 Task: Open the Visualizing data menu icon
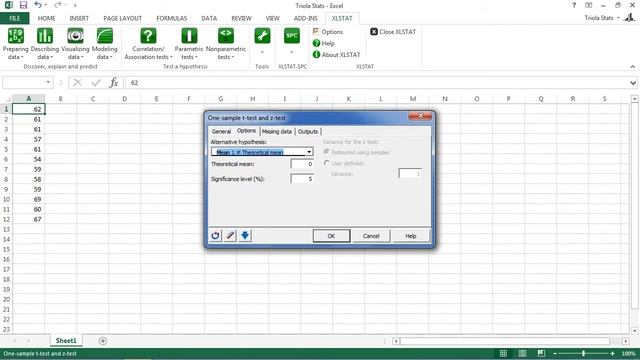[75, 36]
